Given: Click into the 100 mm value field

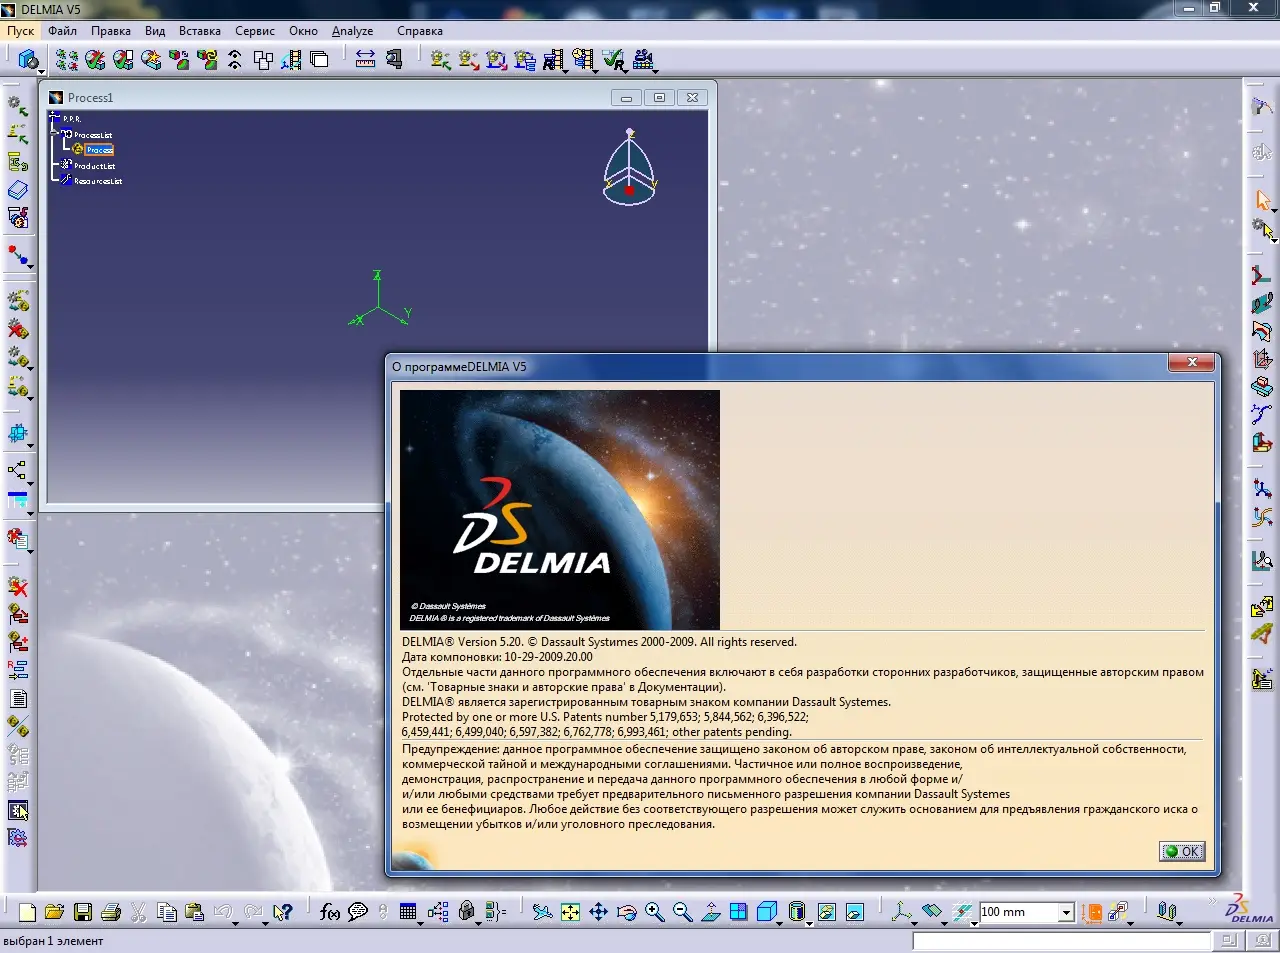Looking at the screenshot, I should (x=1018, y=912).
